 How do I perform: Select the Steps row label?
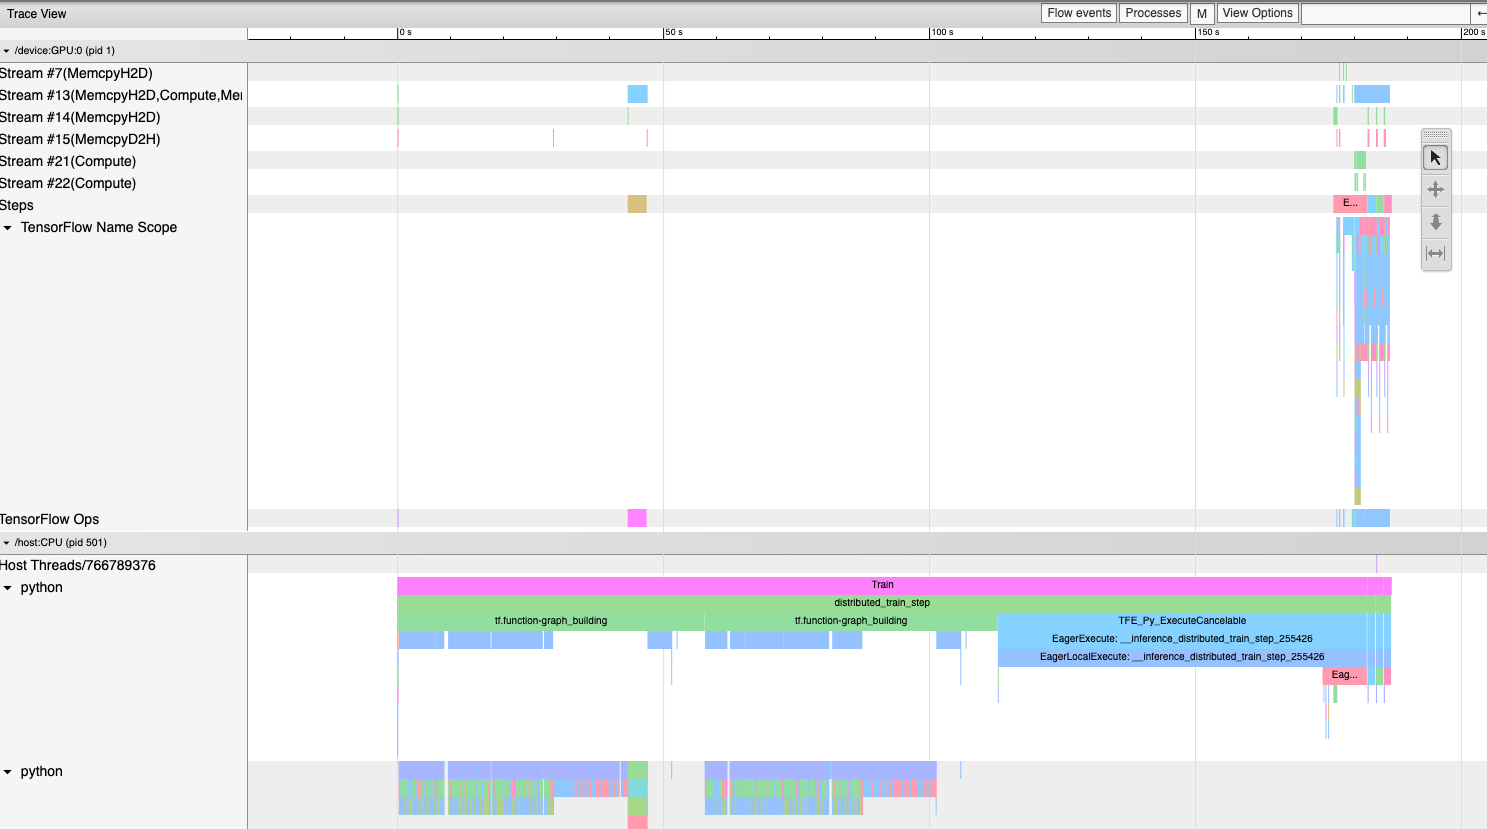click(17, 205)
